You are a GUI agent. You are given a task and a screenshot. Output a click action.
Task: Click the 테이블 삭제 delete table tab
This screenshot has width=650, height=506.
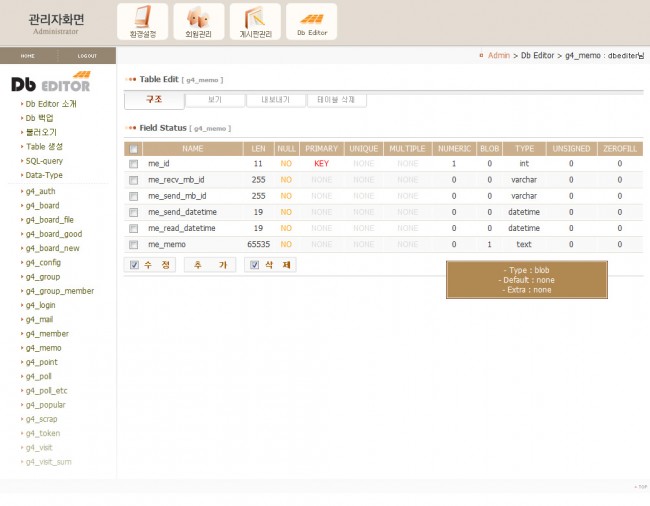(x=337, y=100)
